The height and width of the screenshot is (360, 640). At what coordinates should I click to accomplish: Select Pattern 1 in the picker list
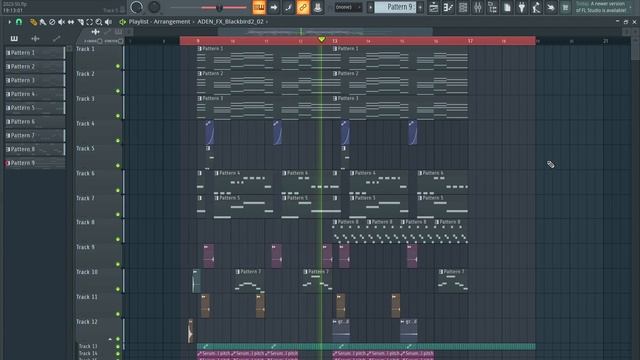(x=35, y=53)
